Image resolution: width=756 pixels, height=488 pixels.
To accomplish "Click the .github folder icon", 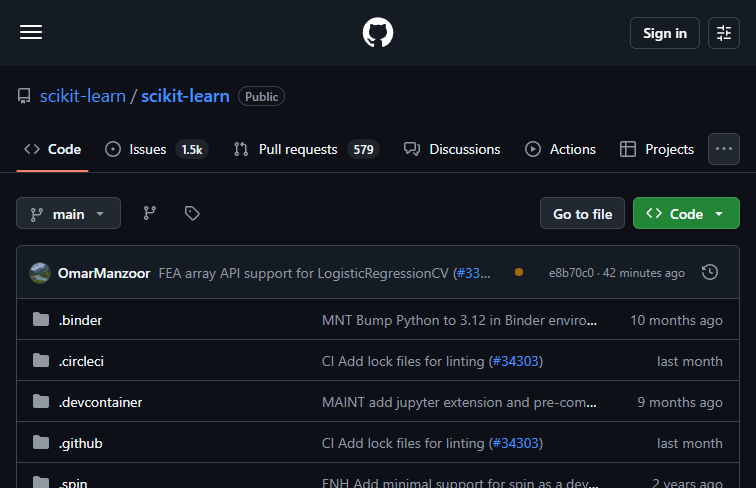I will point(41,442).
